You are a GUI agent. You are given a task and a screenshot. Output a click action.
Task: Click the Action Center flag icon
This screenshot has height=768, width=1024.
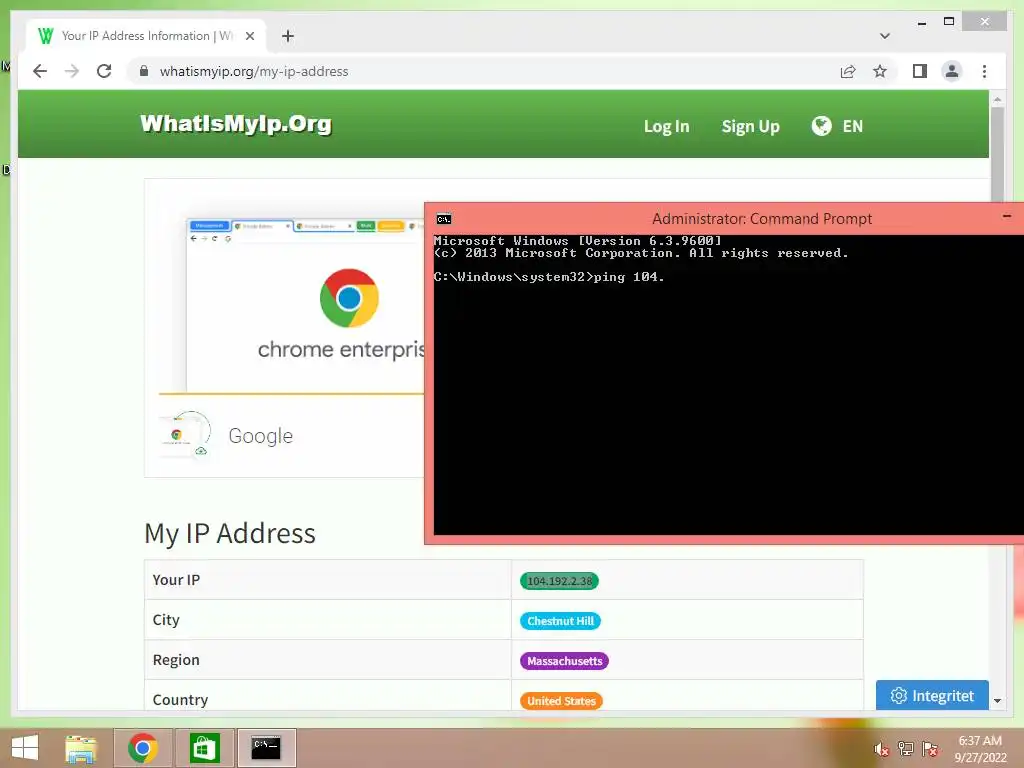(x=930, y=749)
